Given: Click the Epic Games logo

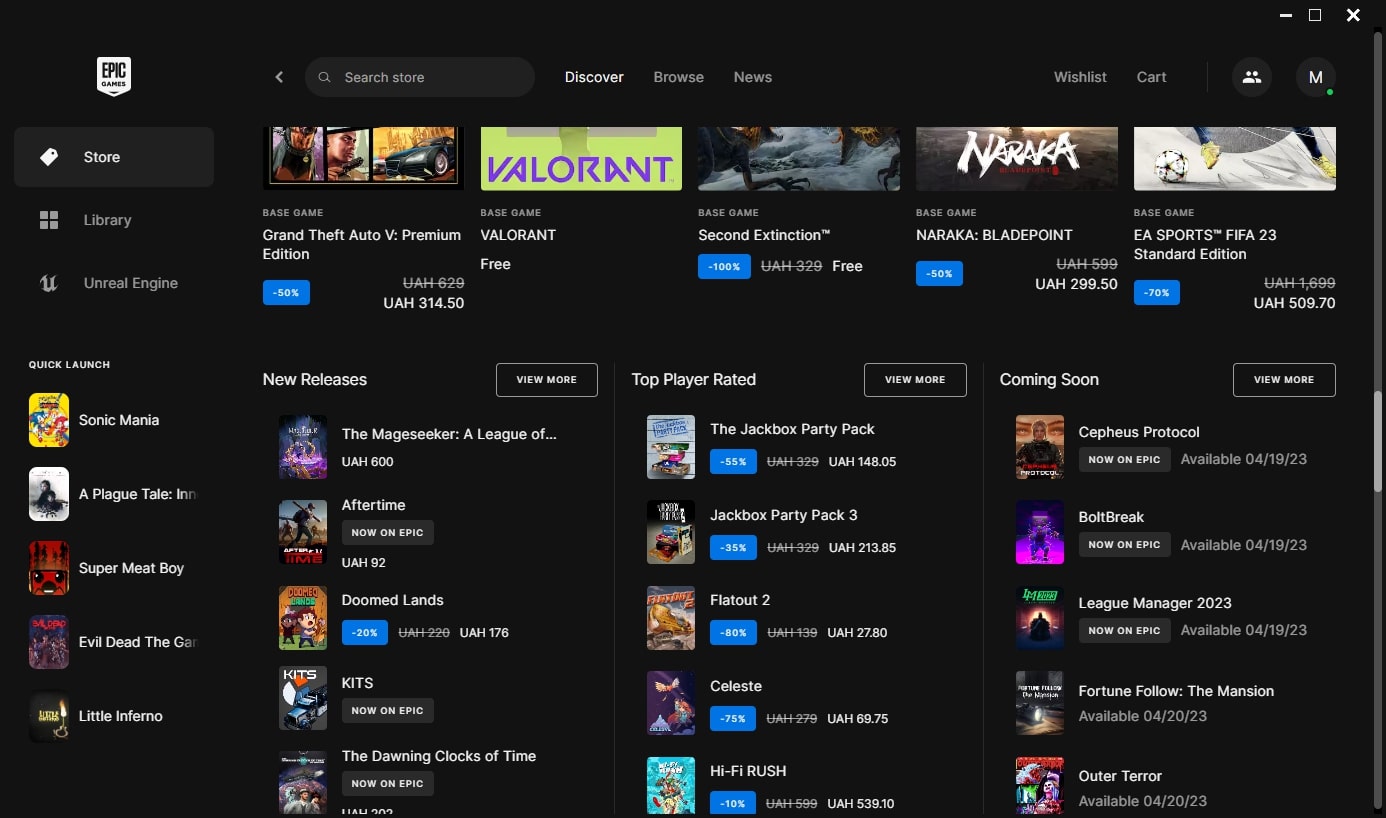Looking at the screenshot, I should tap(114, 77).
